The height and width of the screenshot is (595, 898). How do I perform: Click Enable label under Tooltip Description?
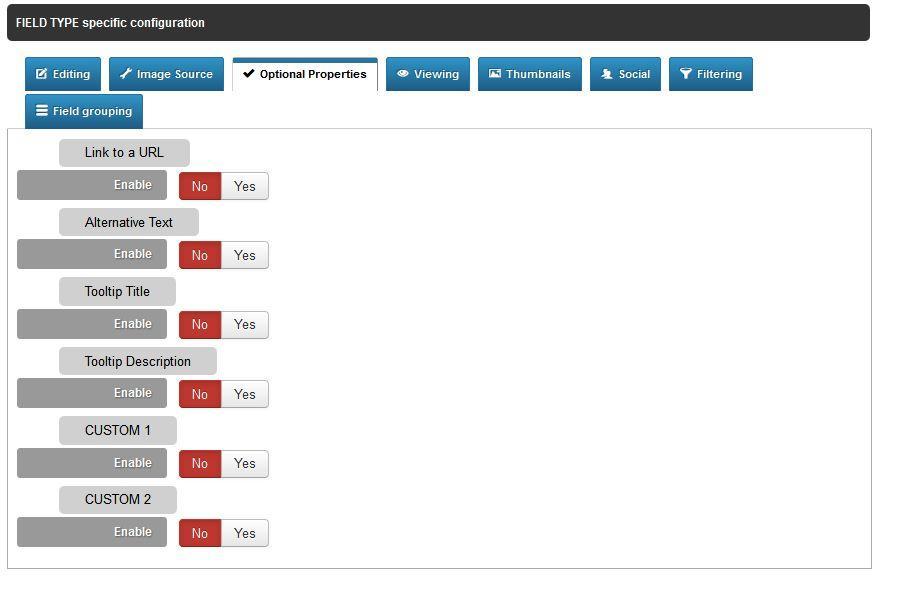92,393
